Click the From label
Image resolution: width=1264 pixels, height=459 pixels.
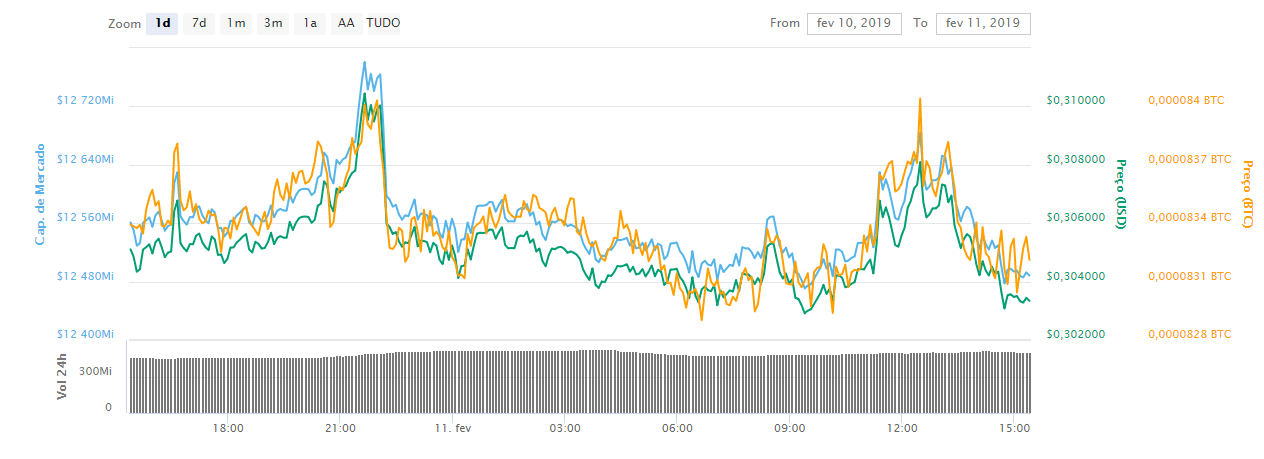click(785, 23)
